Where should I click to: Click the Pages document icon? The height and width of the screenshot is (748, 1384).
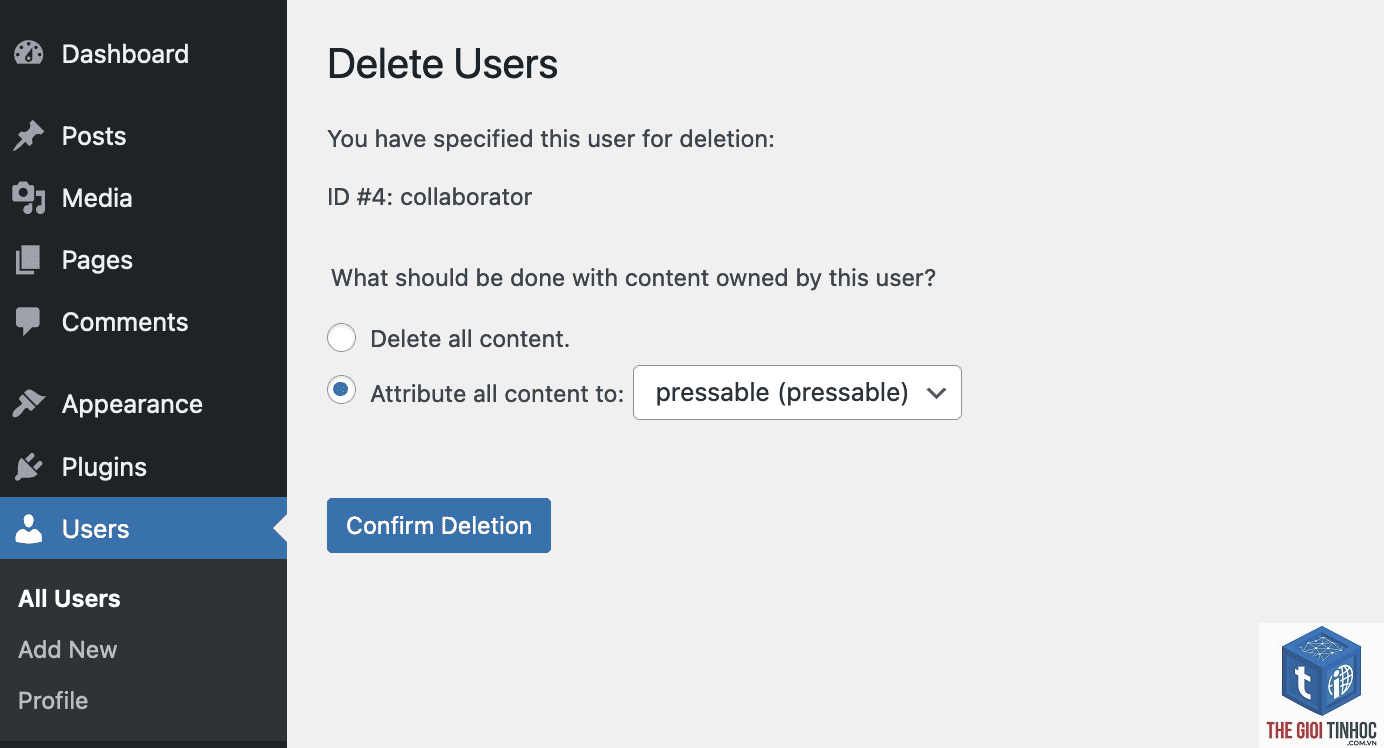pos(29,260)
